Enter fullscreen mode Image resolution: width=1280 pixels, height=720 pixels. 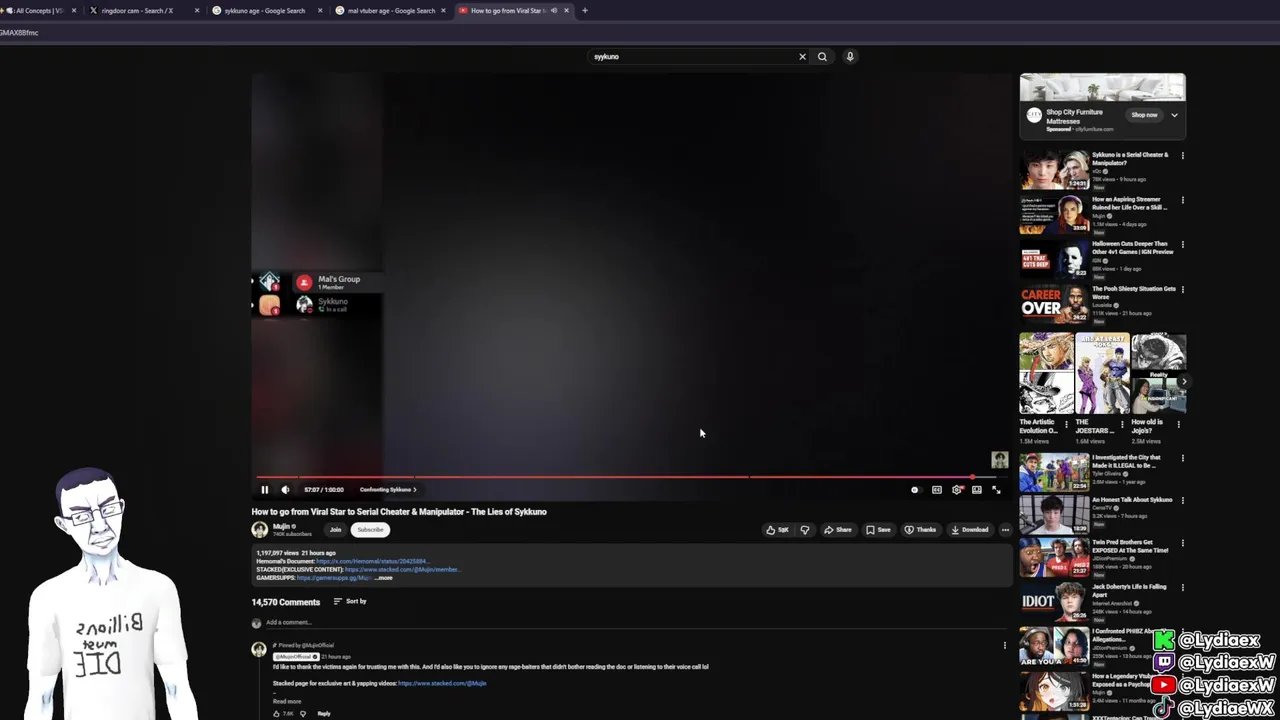pyautogui.click(x=996, y=490)
